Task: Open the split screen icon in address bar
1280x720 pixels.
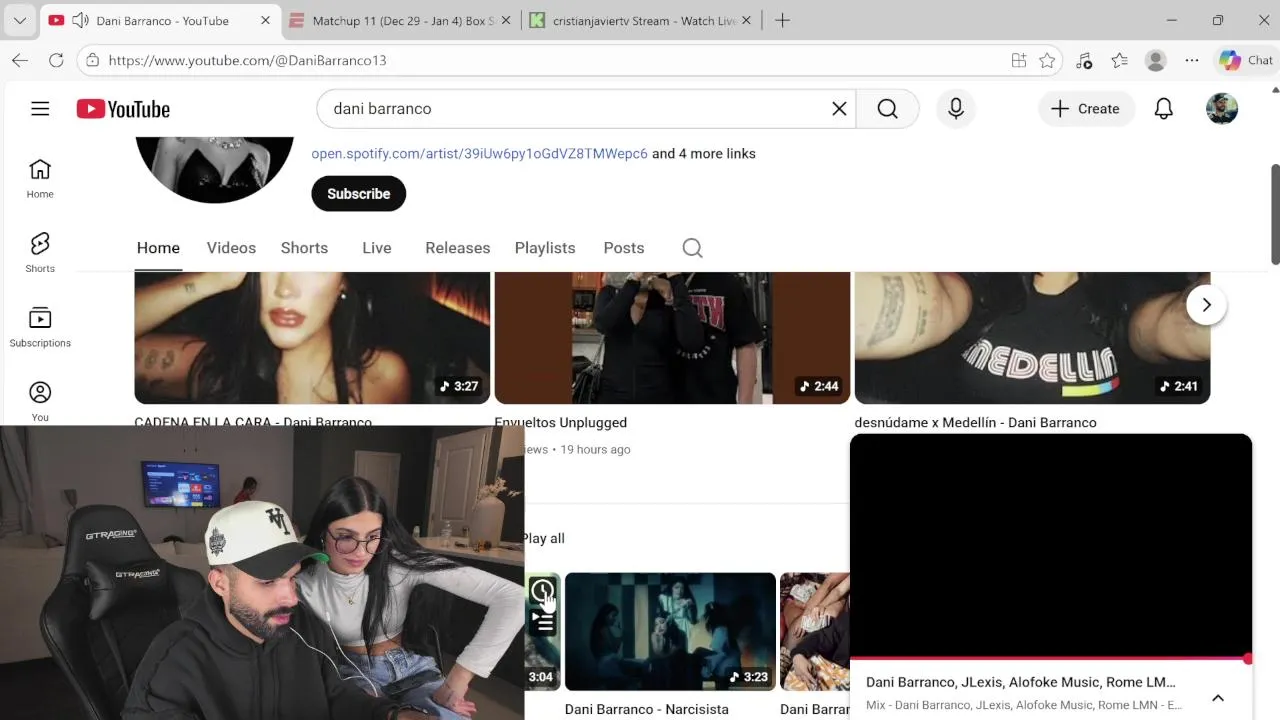Action: [x=1019, y=60]
